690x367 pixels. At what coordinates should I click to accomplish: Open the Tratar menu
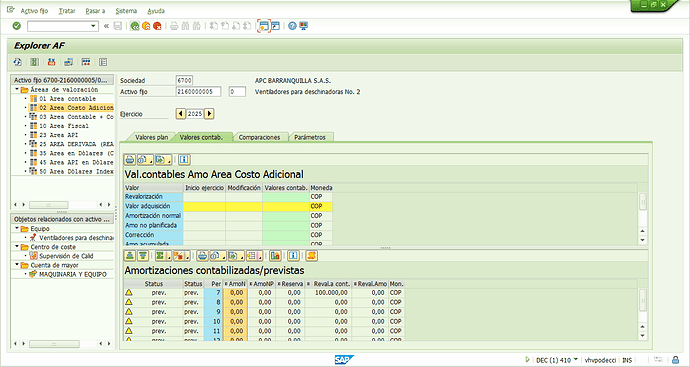(67, 11)
